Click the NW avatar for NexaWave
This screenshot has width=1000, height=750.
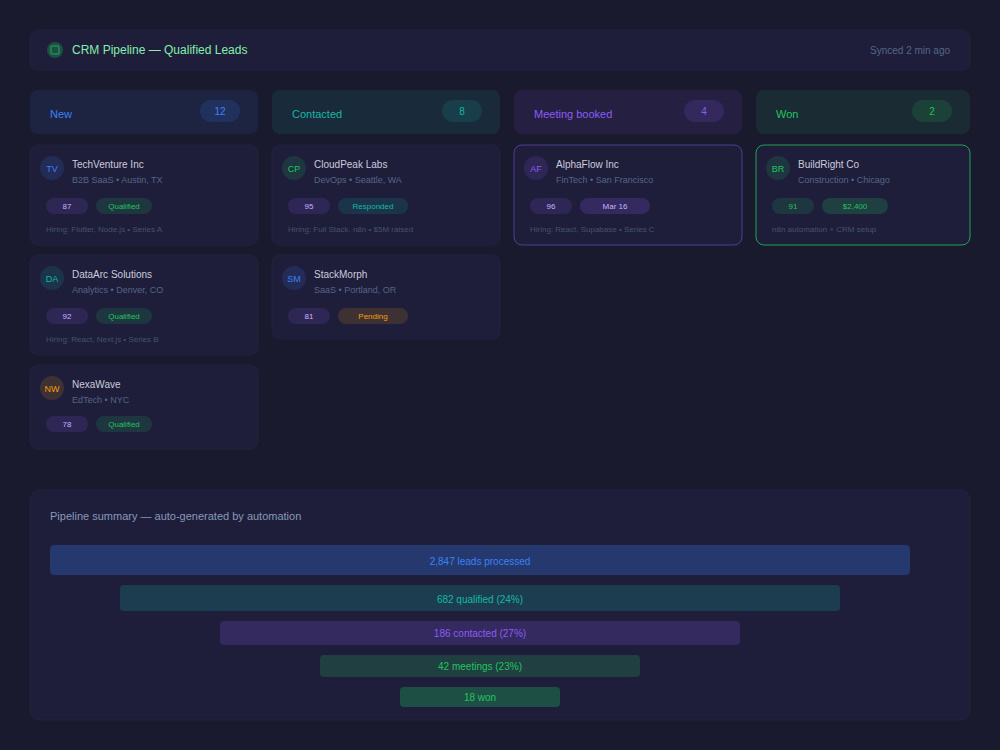click(x=52, y=388)
